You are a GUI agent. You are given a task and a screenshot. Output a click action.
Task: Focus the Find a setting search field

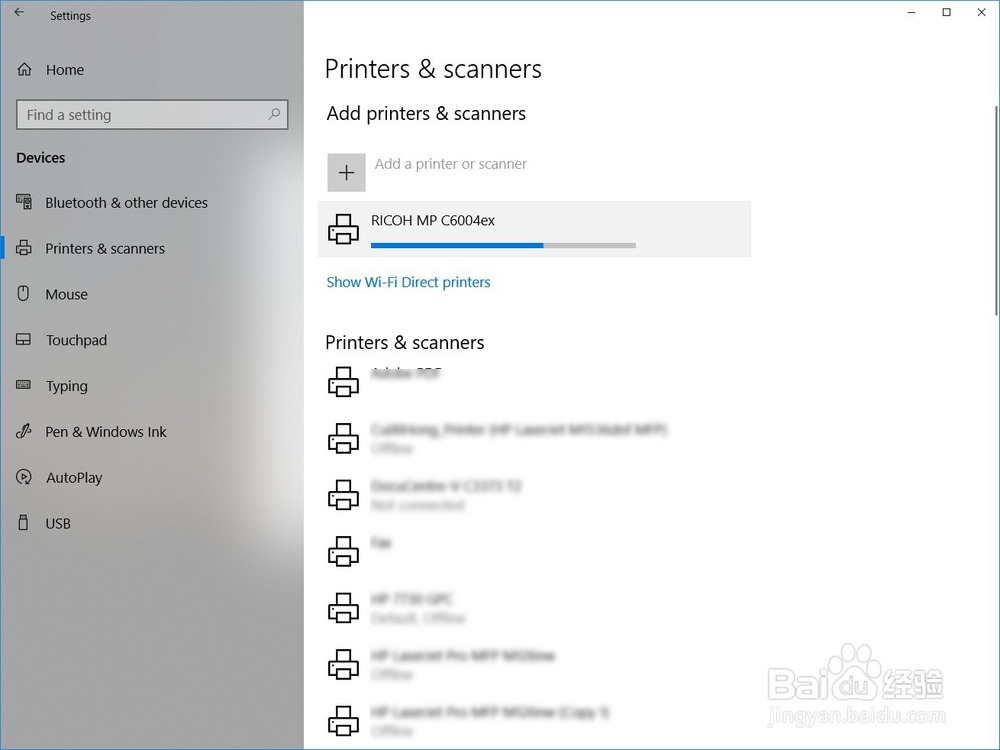[152, 115]
